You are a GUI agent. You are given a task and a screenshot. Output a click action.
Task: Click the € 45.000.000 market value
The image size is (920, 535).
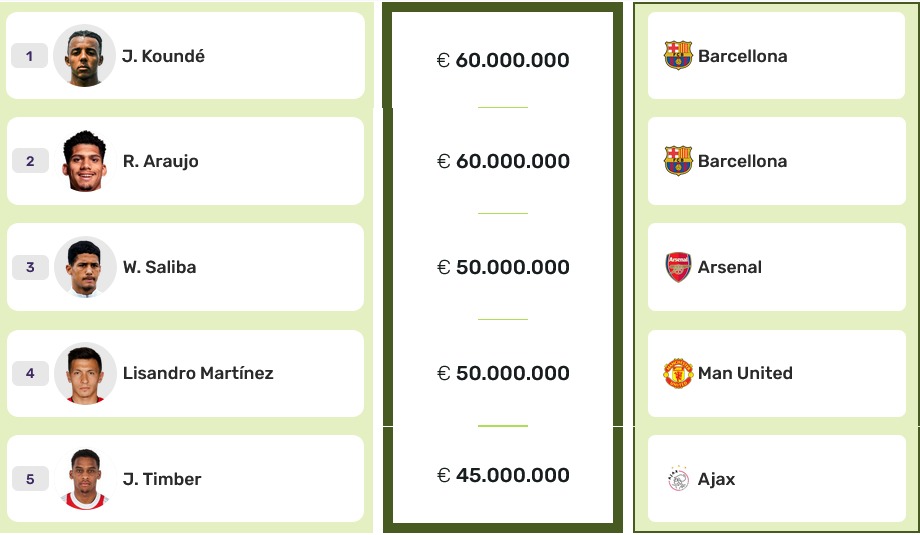click(503, 475)
